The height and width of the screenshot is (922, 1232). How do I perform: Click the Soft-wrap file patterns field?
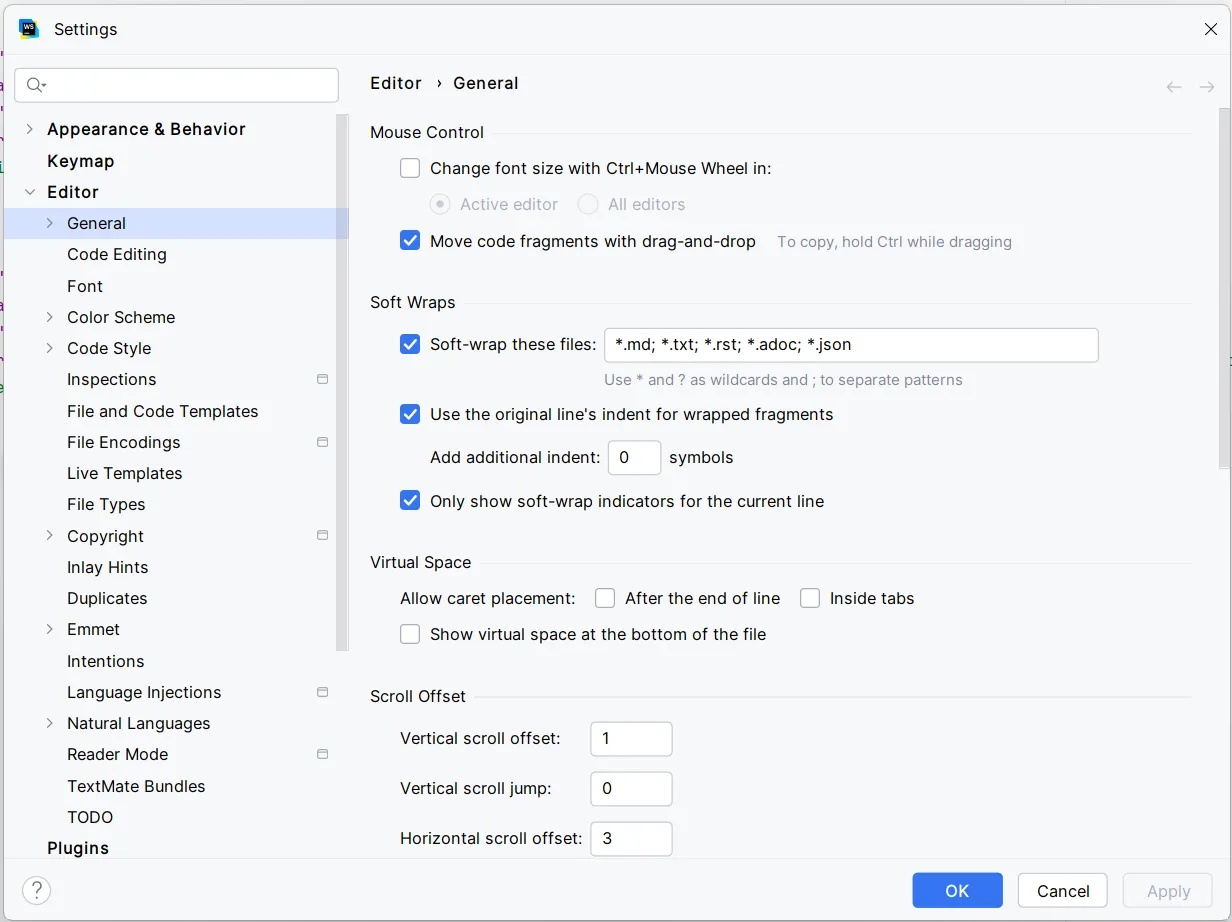850,345
